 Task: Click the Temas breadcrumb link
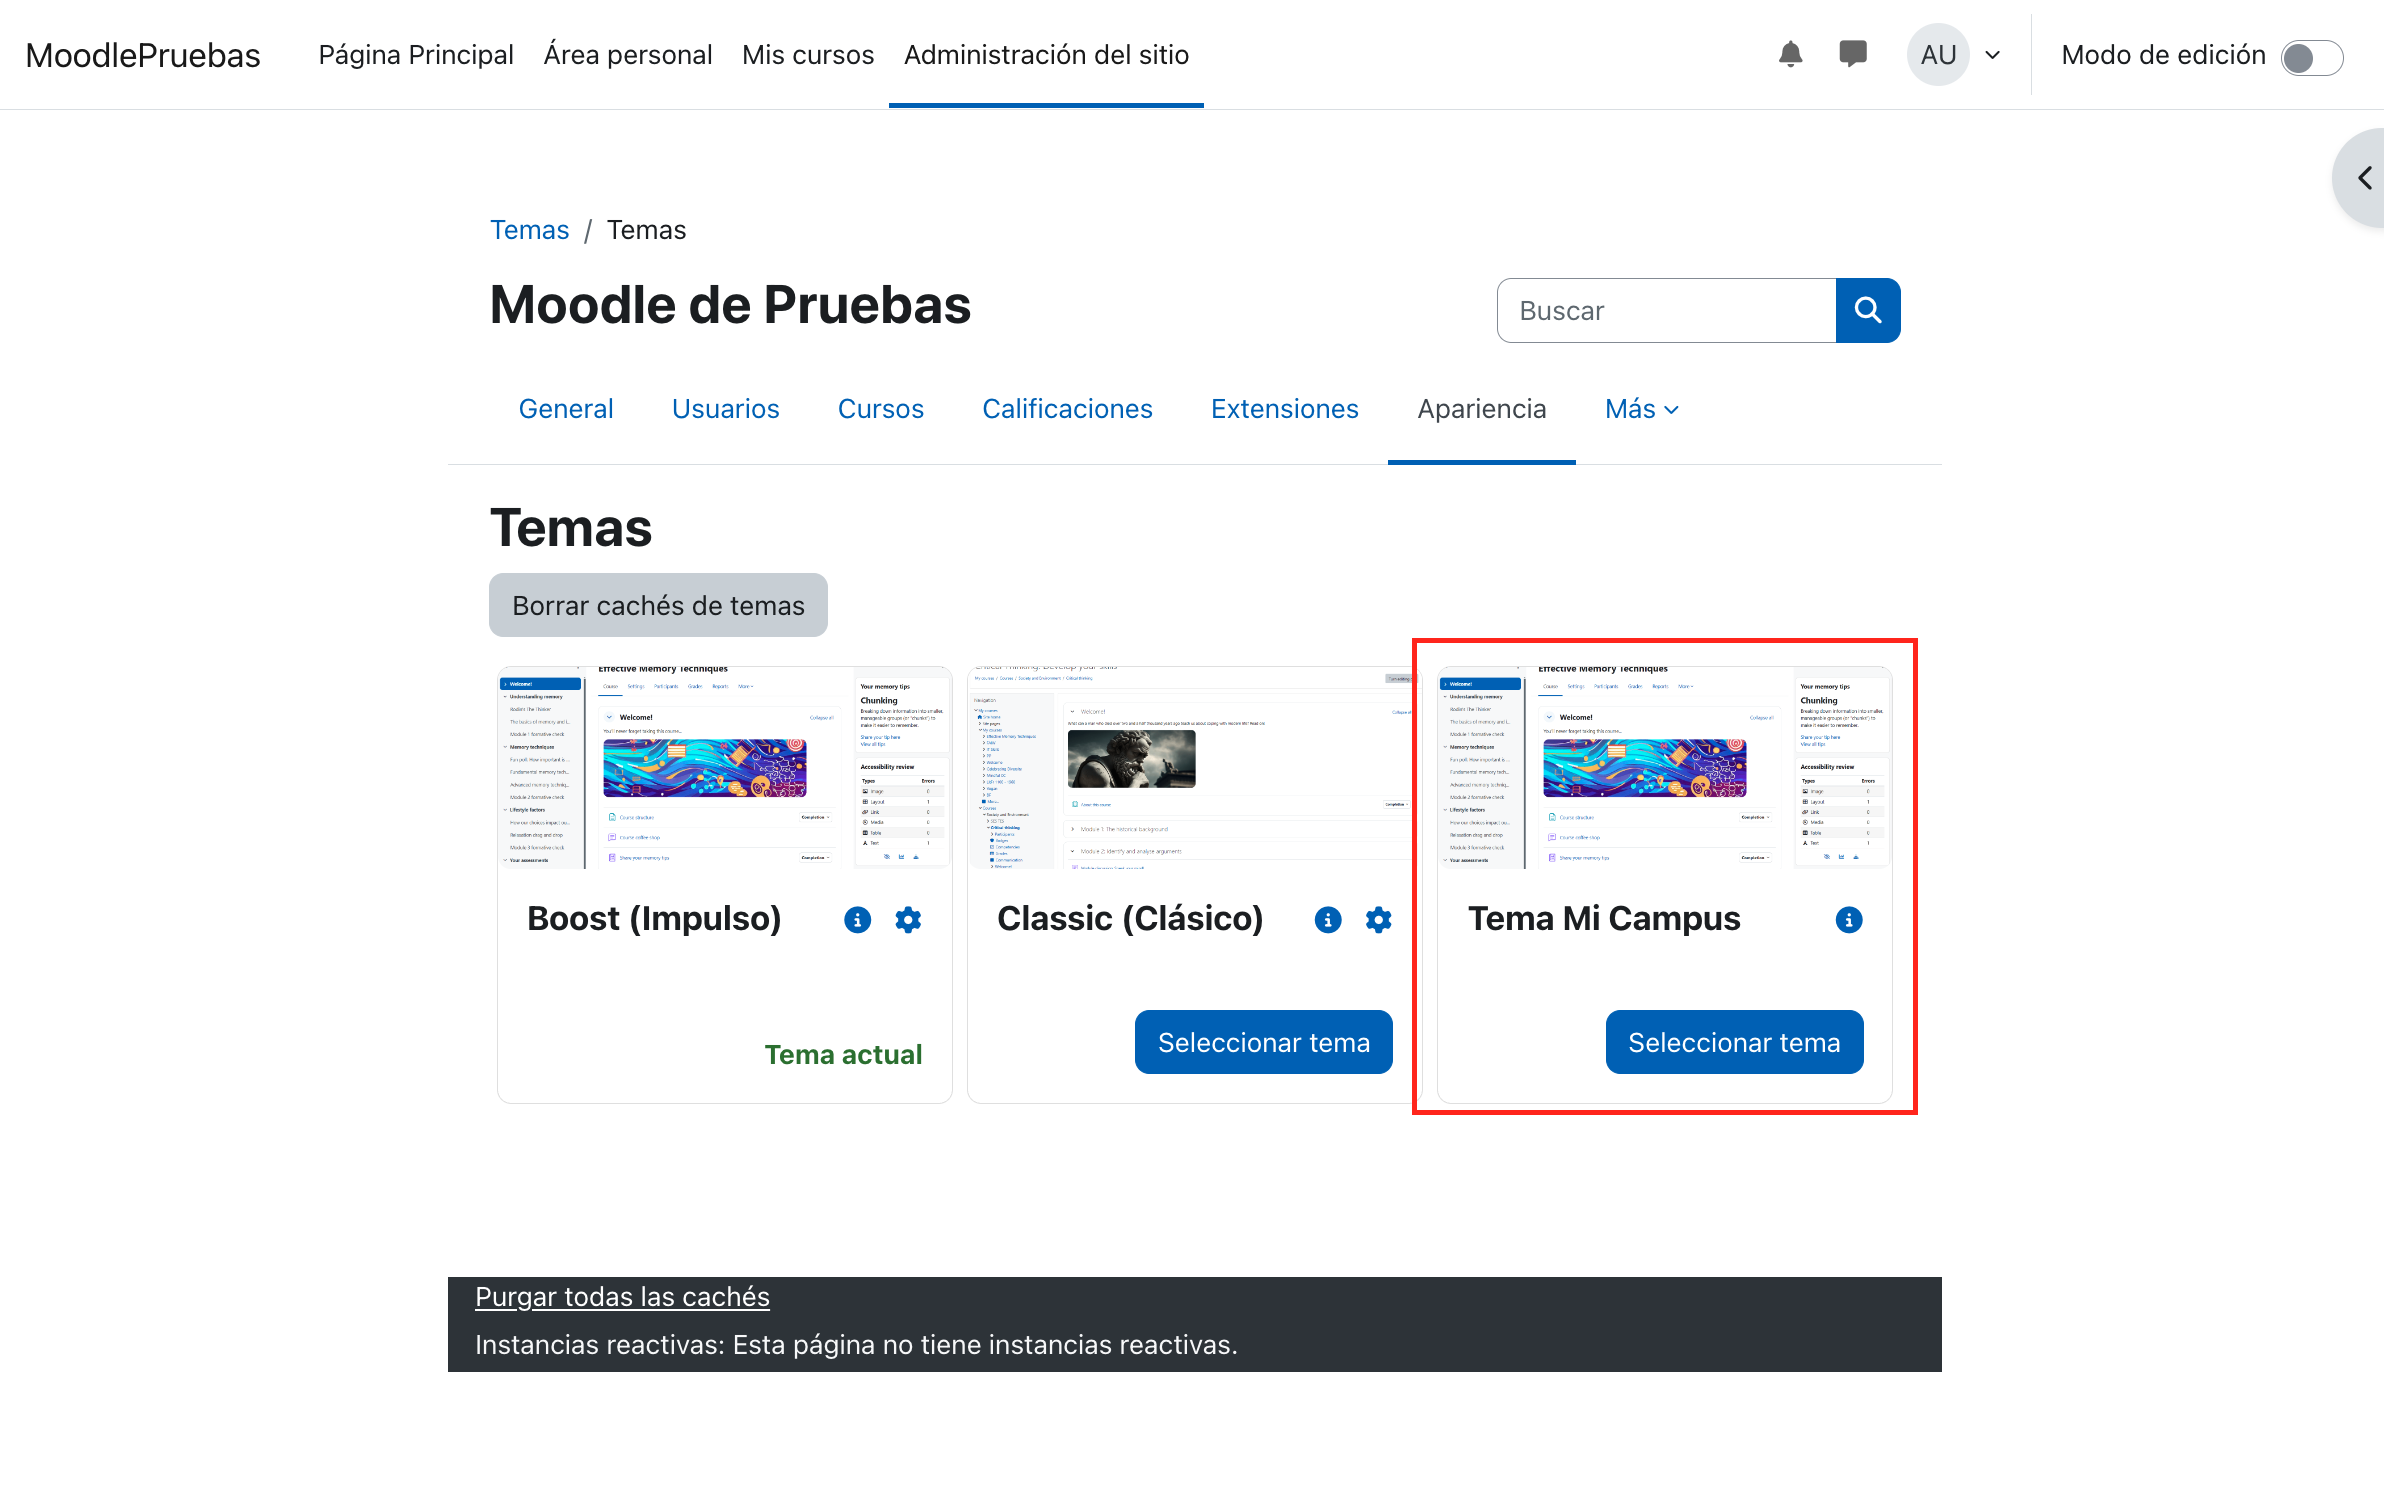[x=529, y=230]
